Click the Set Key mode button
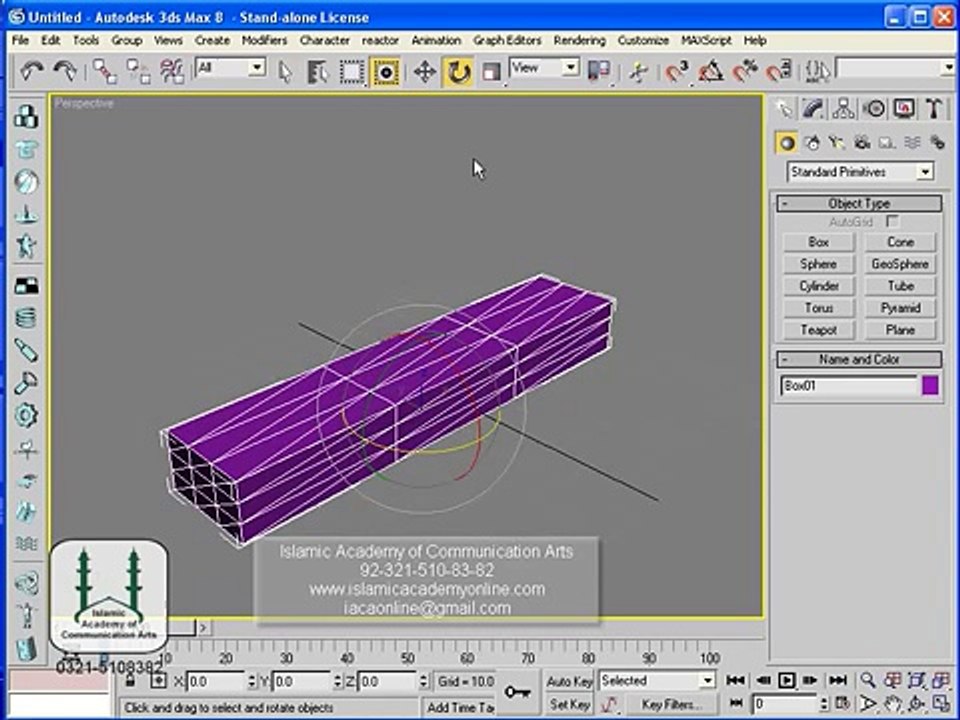Image resolution: width=960 pixels, height=720 pixels. pos(569,705)
